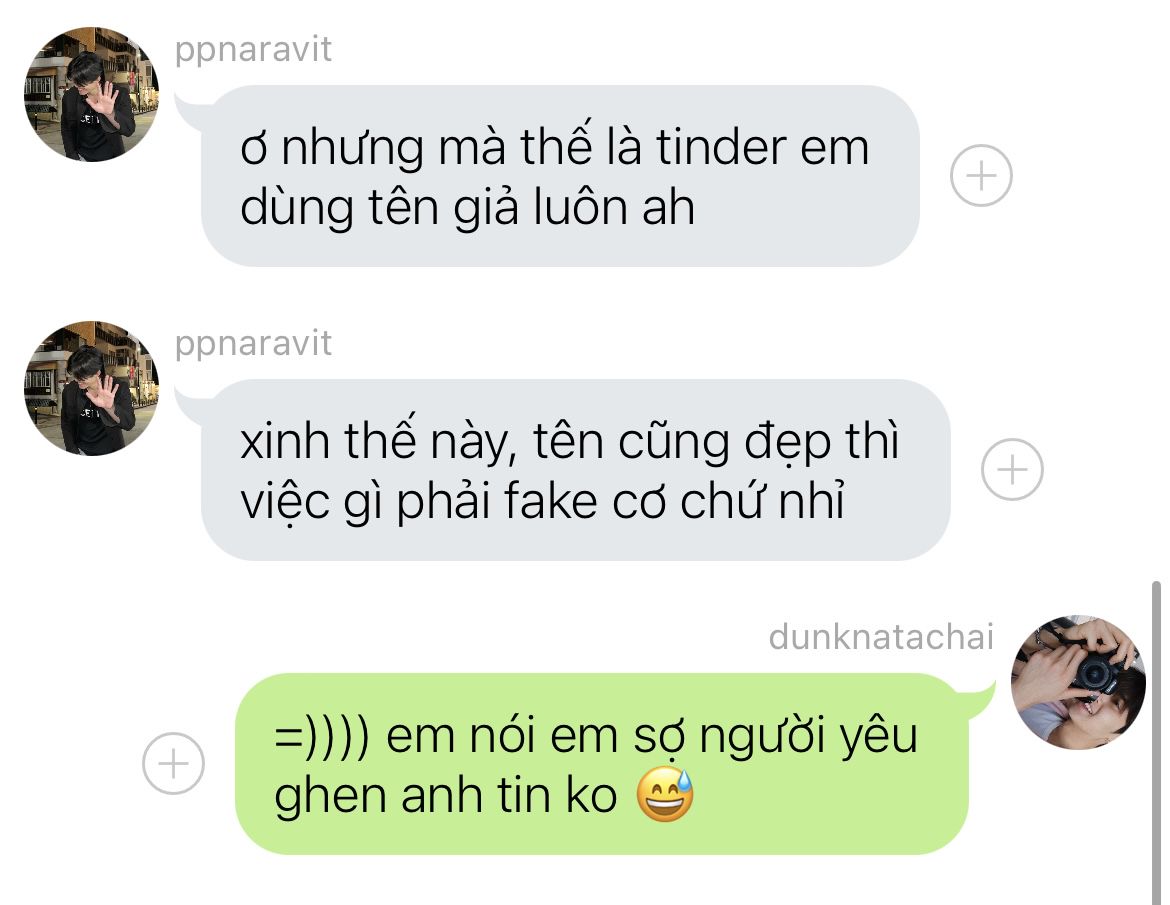Click the ppnaravit username above the second message
The image size is (1170, 905).
coord(253,344)
